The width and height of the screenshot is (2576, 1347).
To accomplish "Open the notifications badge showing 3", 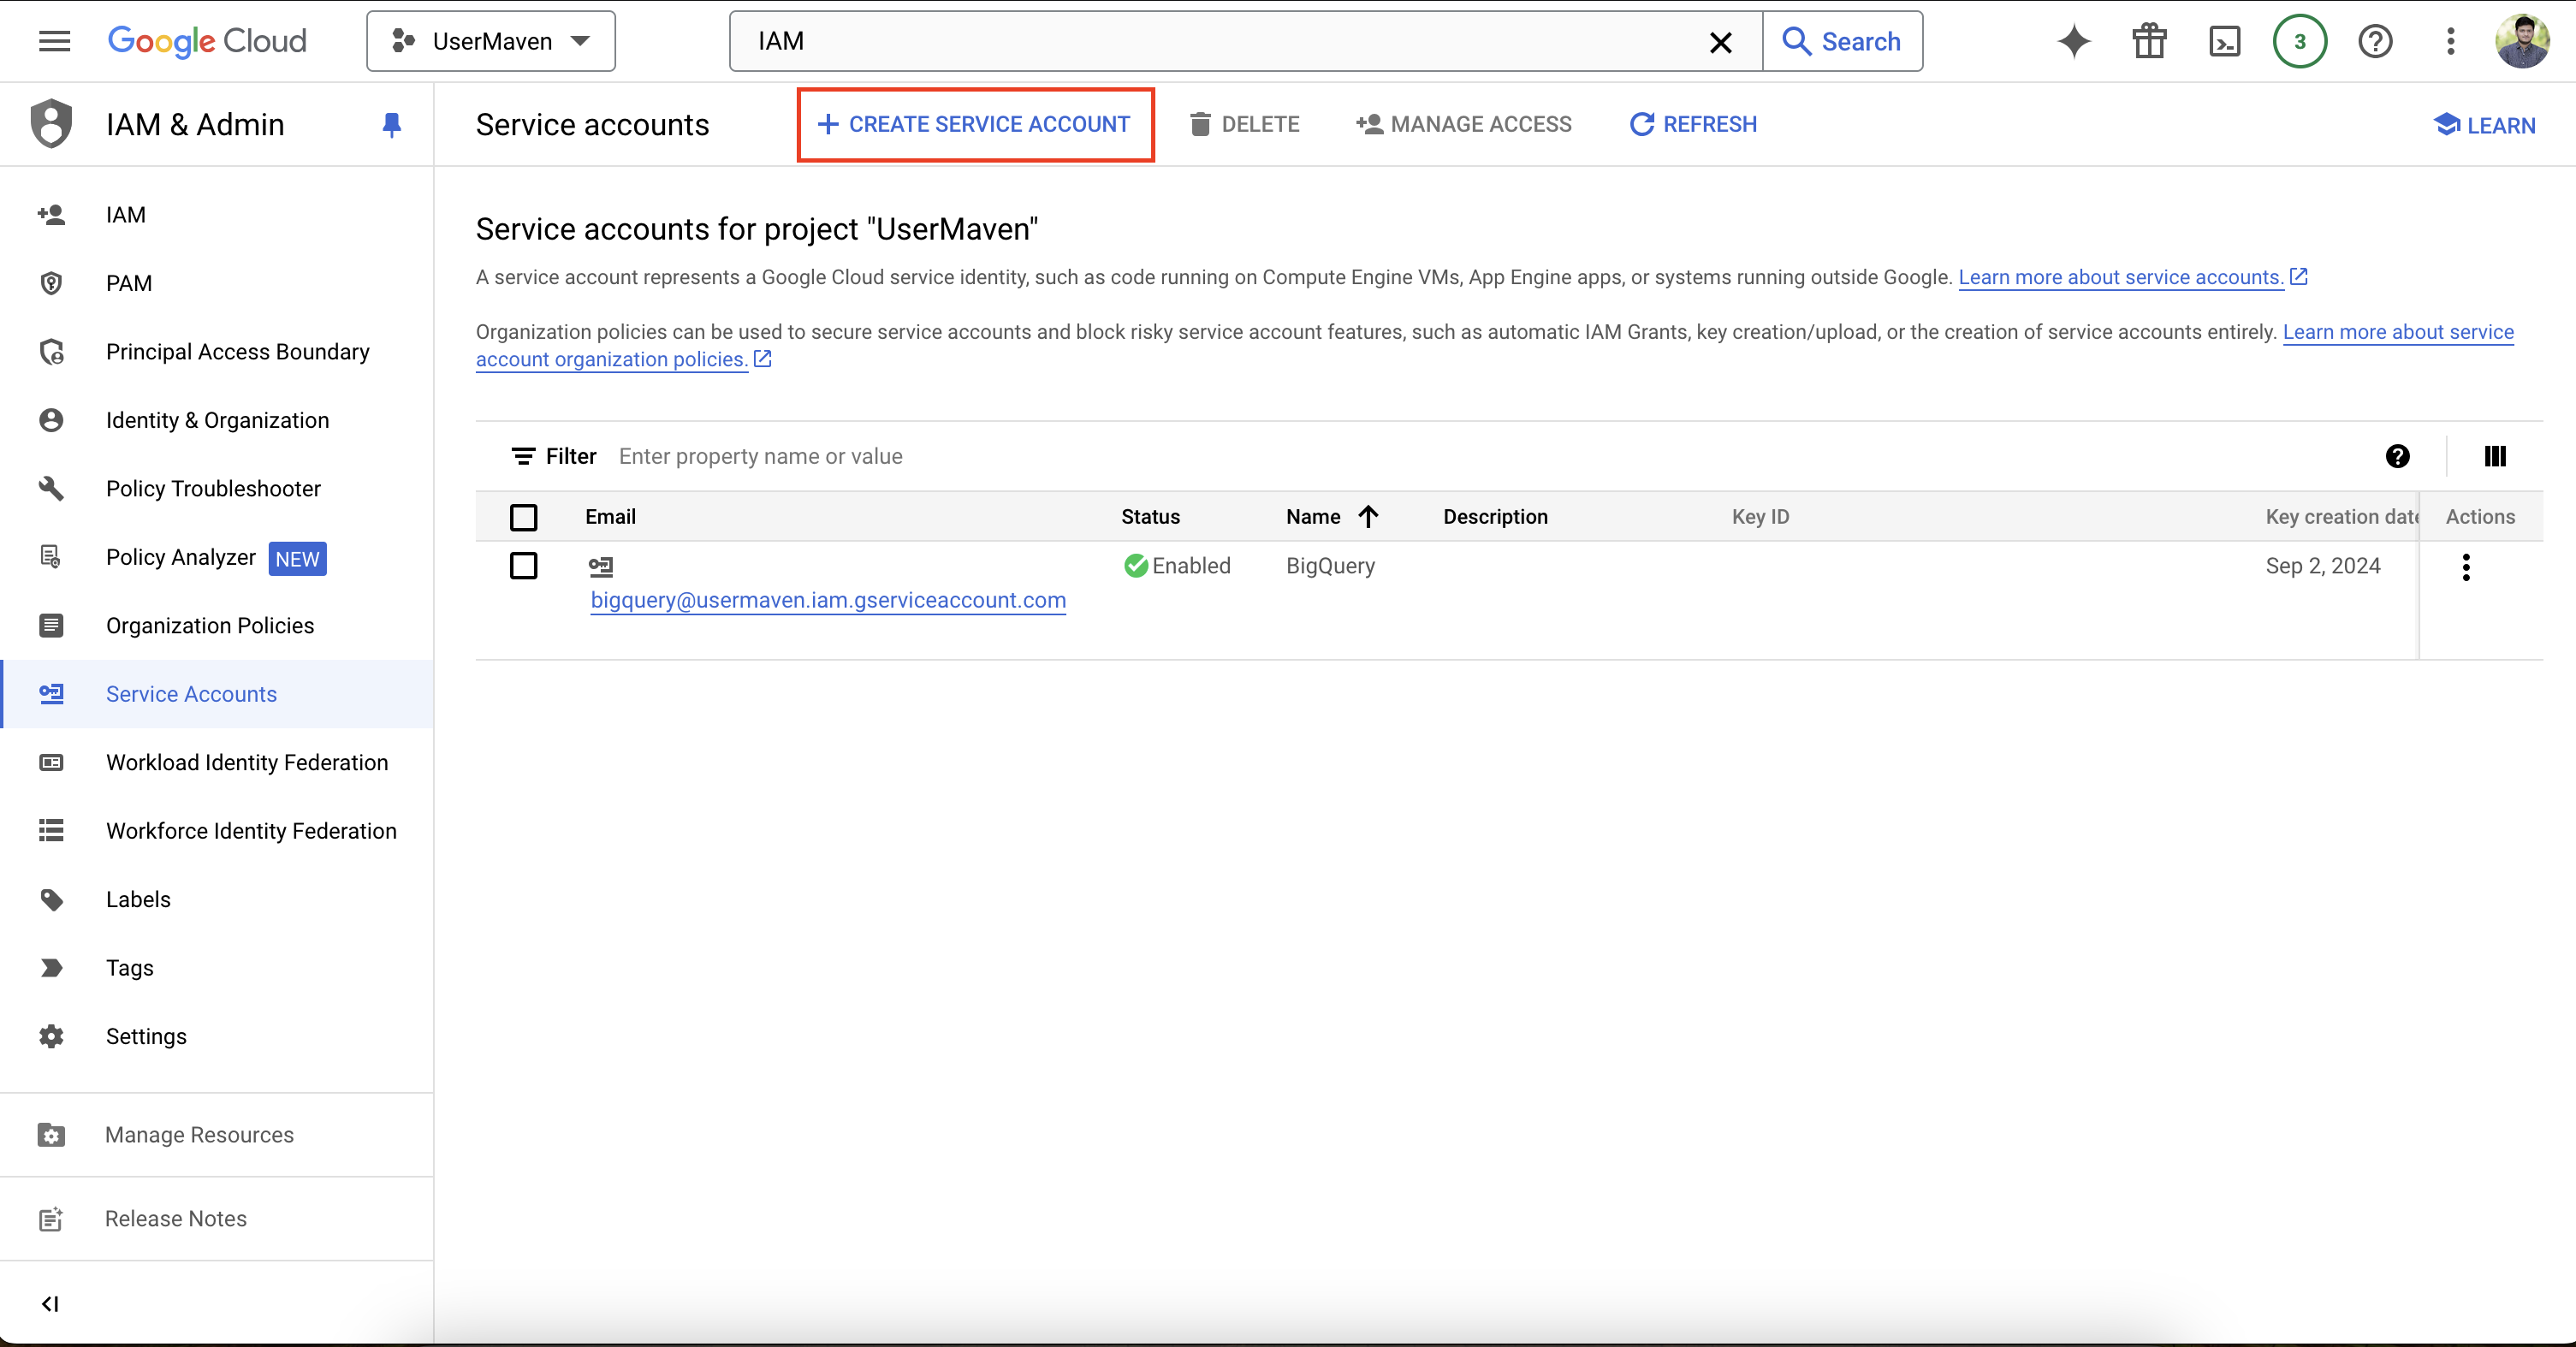I will click(2299, 41).
